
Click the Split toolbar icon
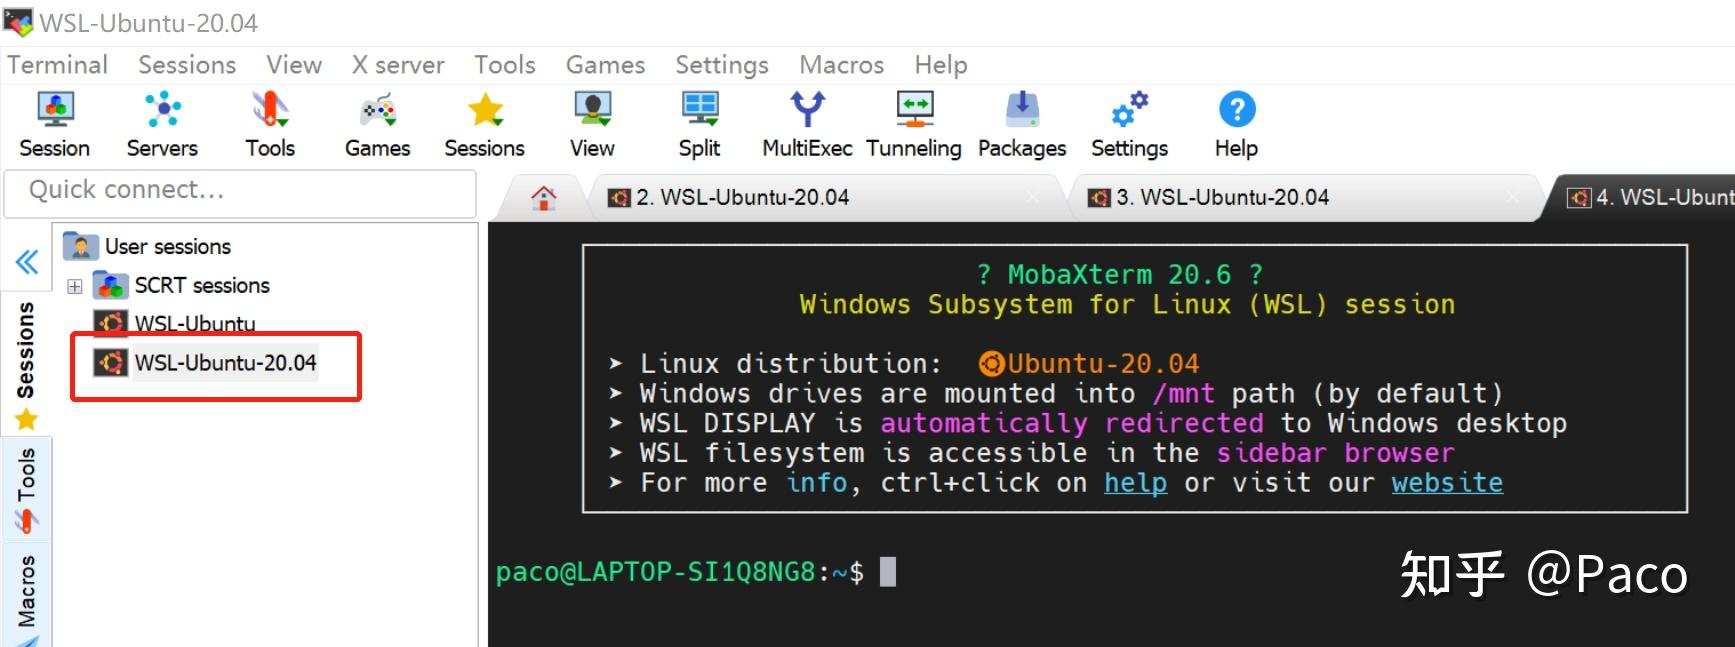(700, 108)
